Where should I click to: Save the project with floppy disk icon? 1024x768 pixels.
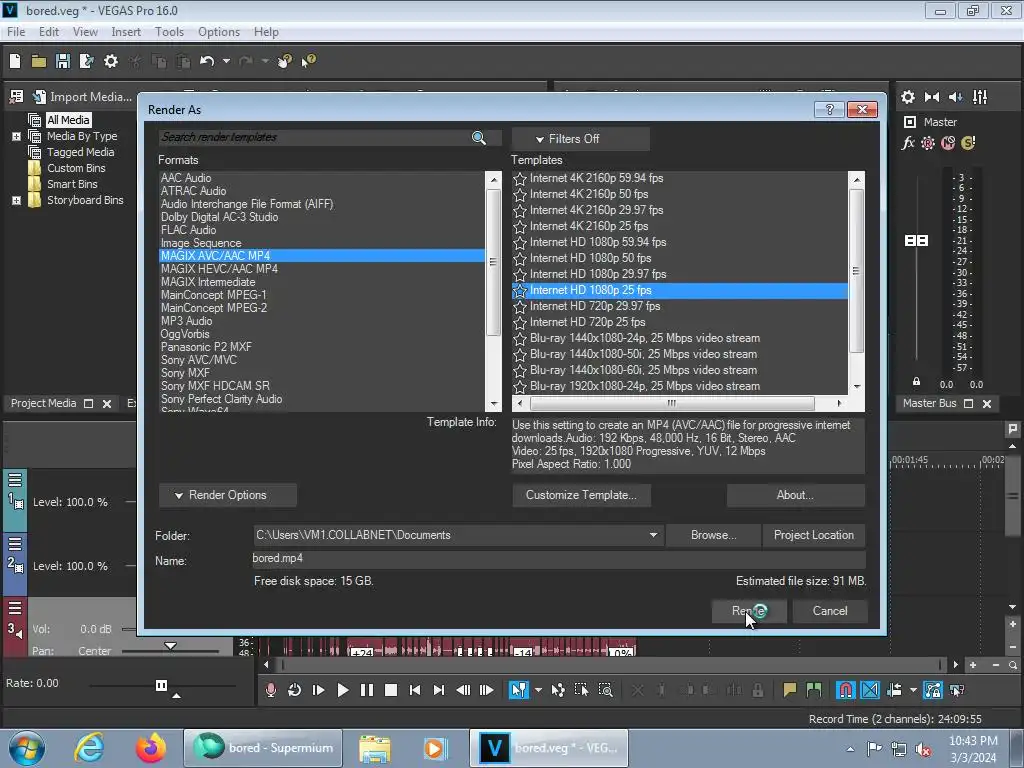coord(63,61)
